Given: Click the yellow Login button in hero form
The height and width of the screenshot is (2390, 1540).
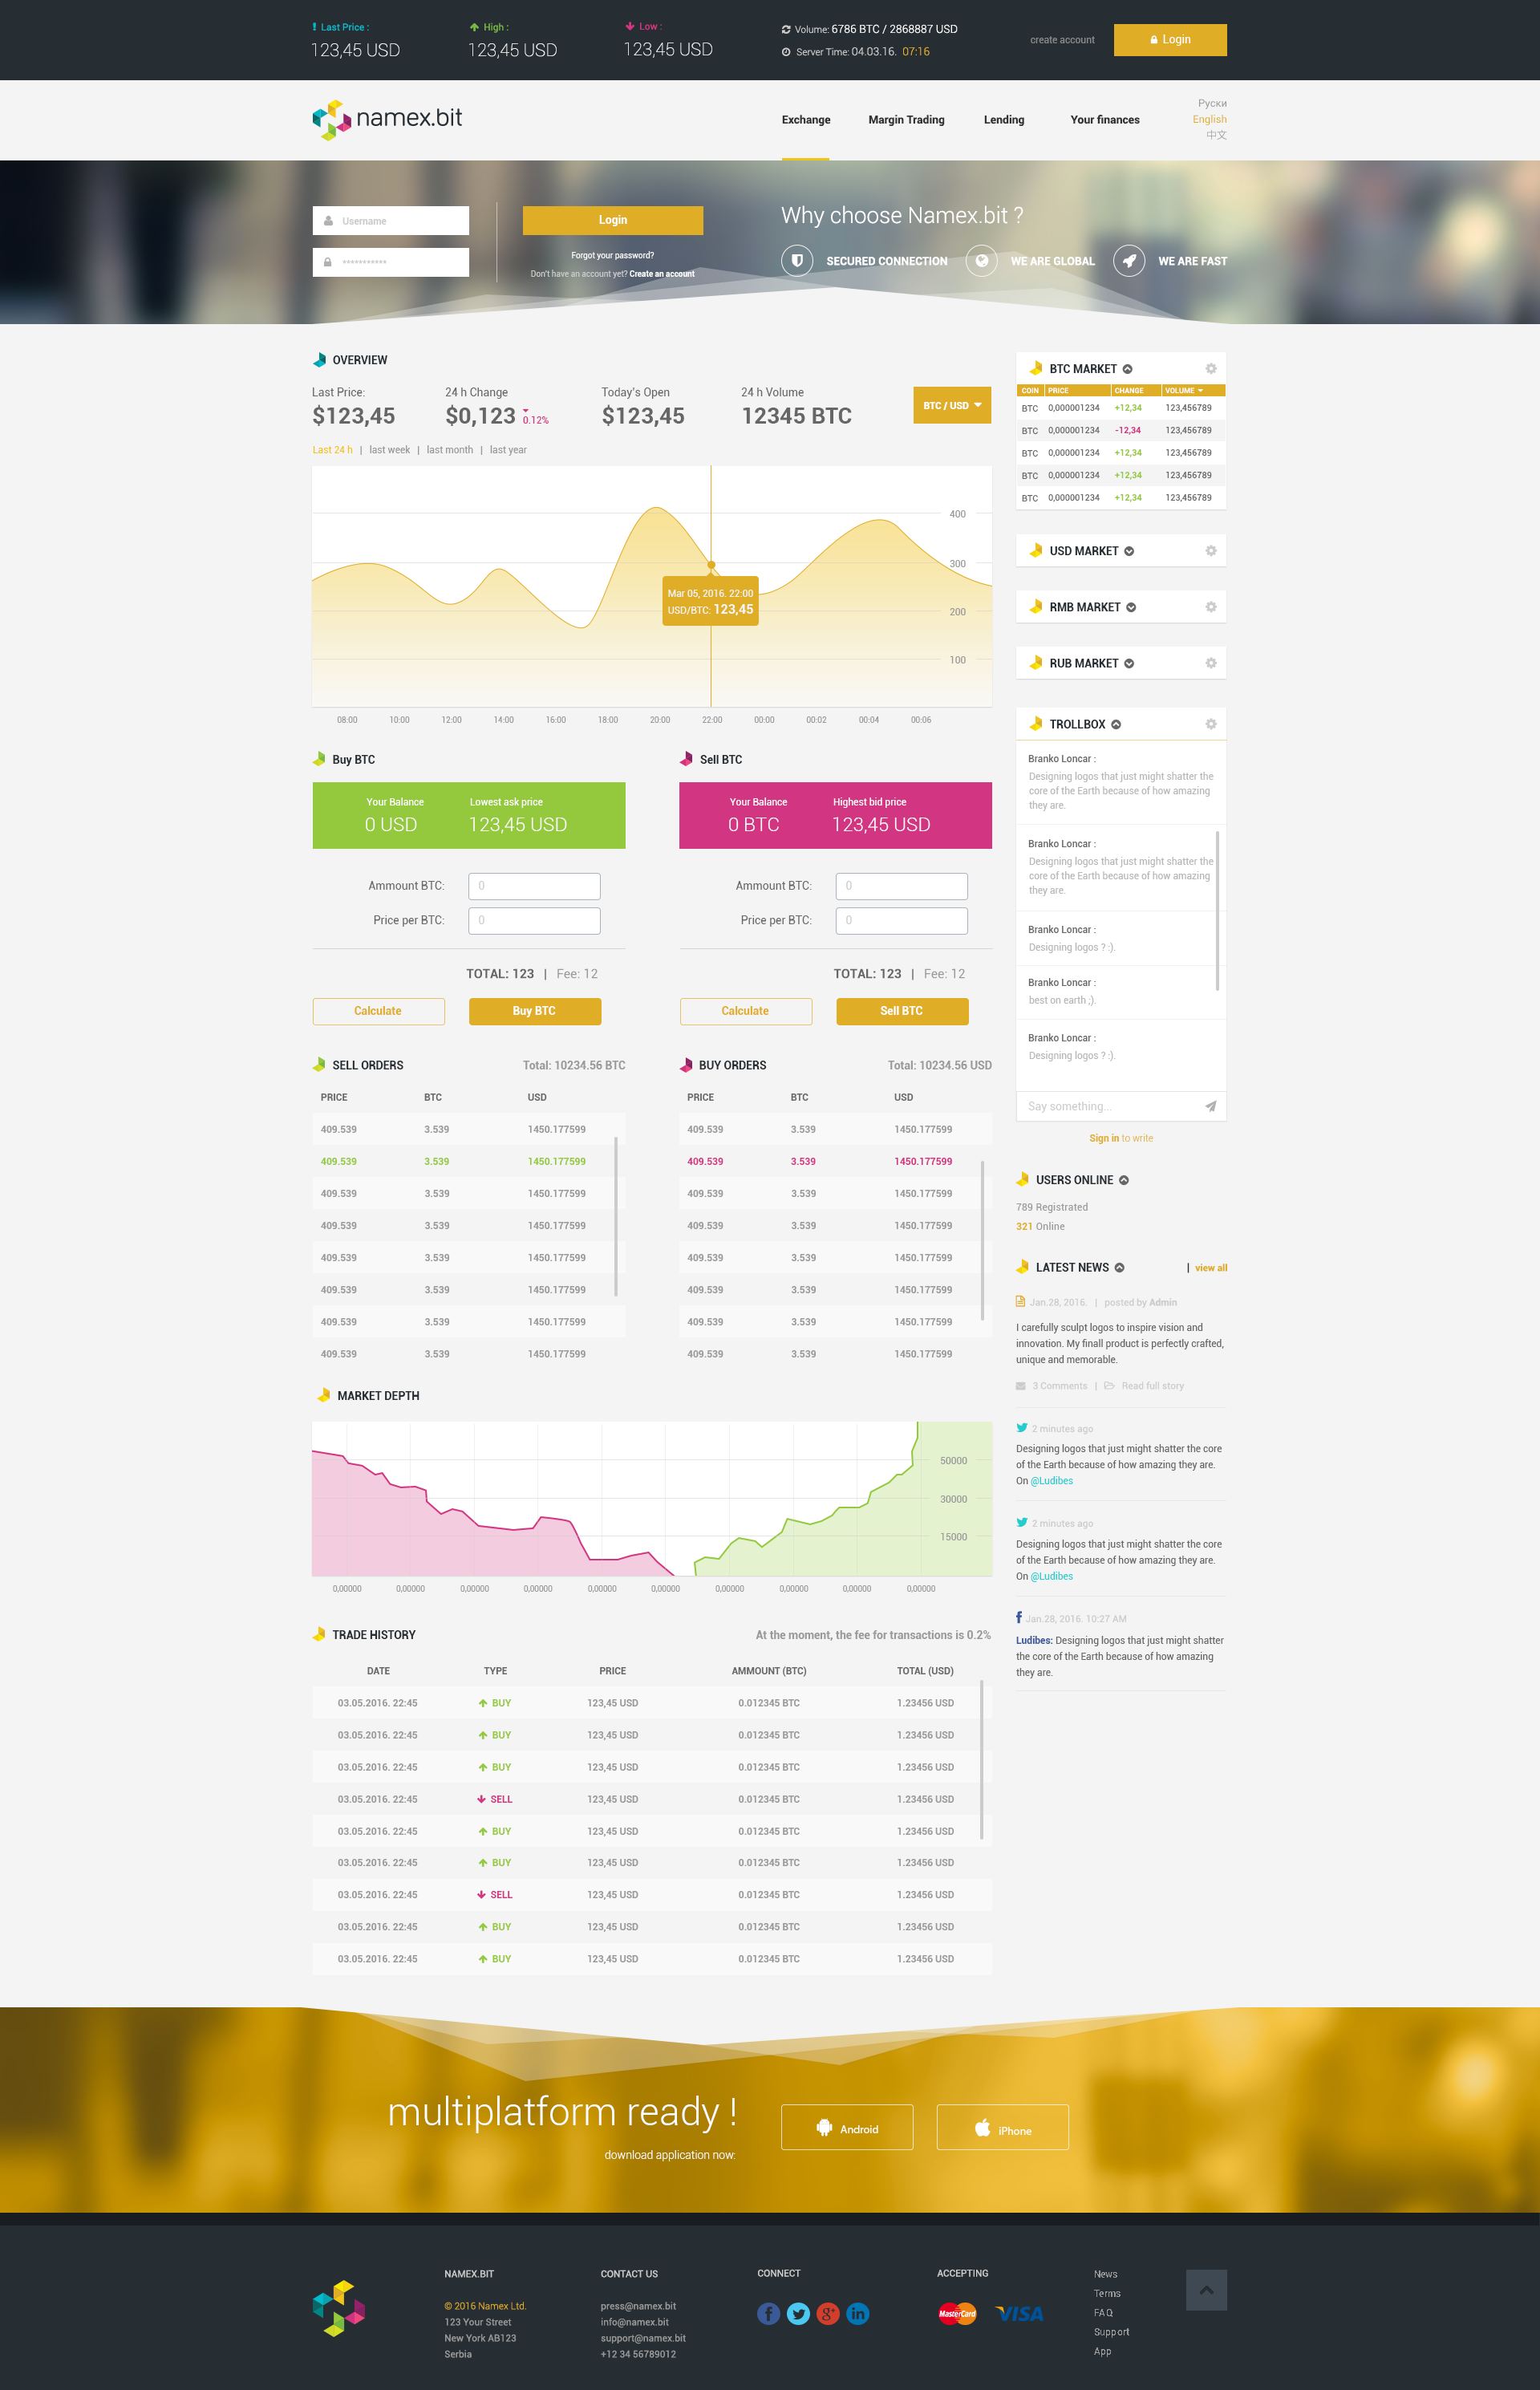Looking at the screenshot, I should [613, 220].
